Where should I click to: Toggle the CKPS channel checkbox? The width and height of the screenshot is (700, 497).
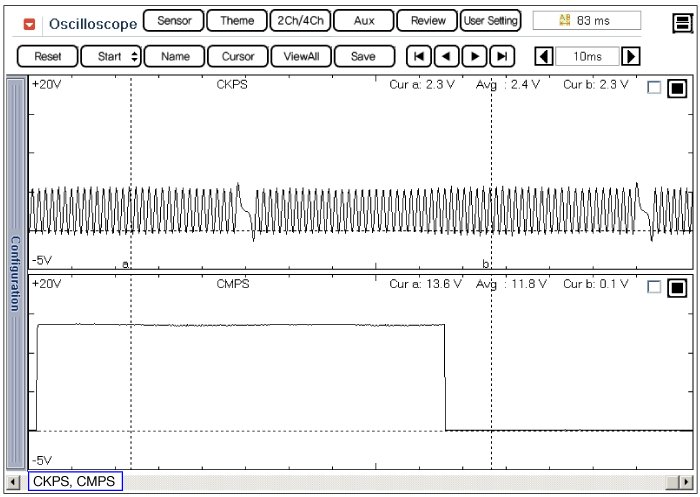654,88
